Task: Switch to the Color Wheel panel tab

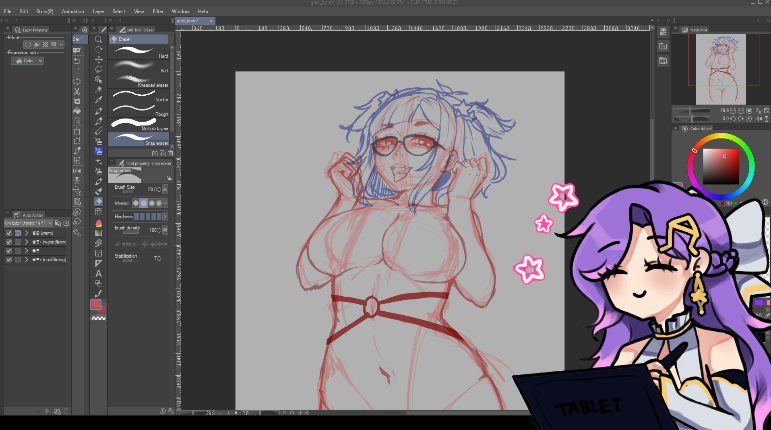Action: [x=697, y=128]
